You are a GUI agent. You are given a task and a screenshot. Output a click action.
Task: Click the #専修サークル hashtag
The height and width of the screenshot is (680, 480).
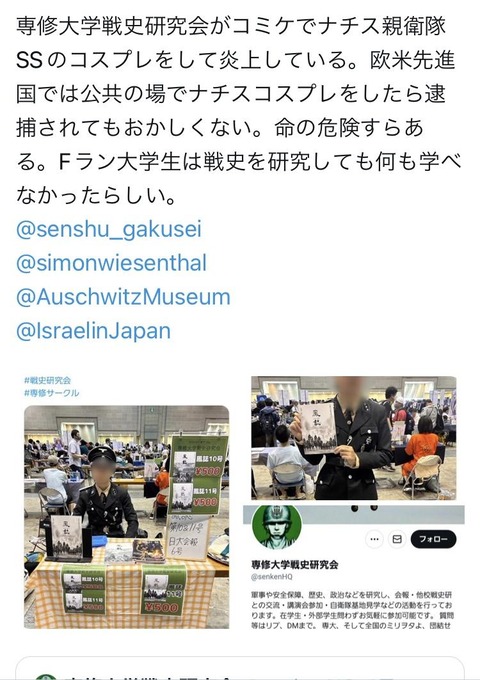(52, 393)
